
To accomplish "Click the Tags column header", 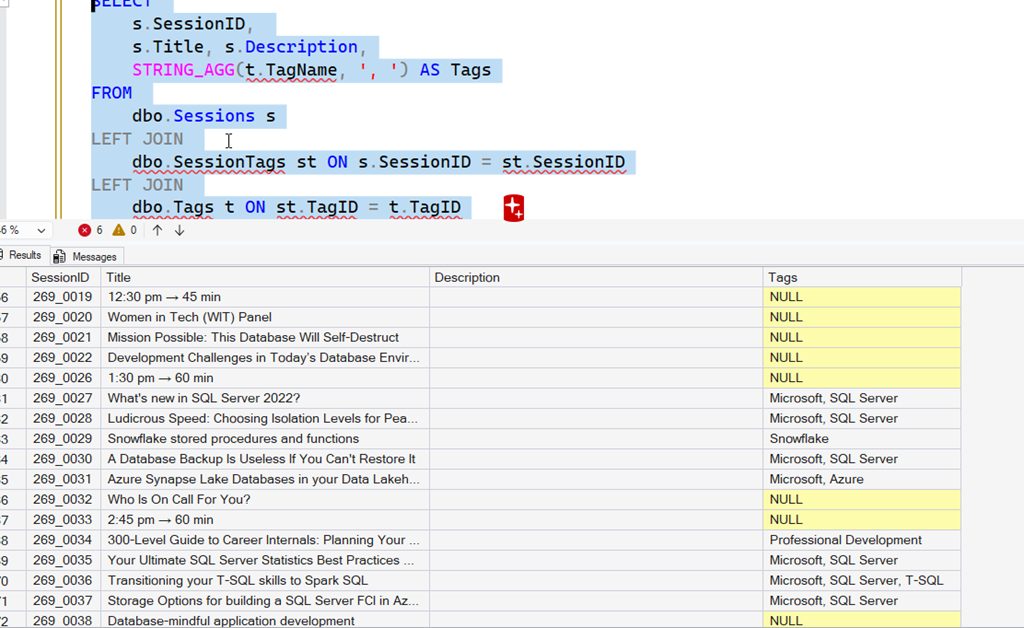I will coord(783,277).
